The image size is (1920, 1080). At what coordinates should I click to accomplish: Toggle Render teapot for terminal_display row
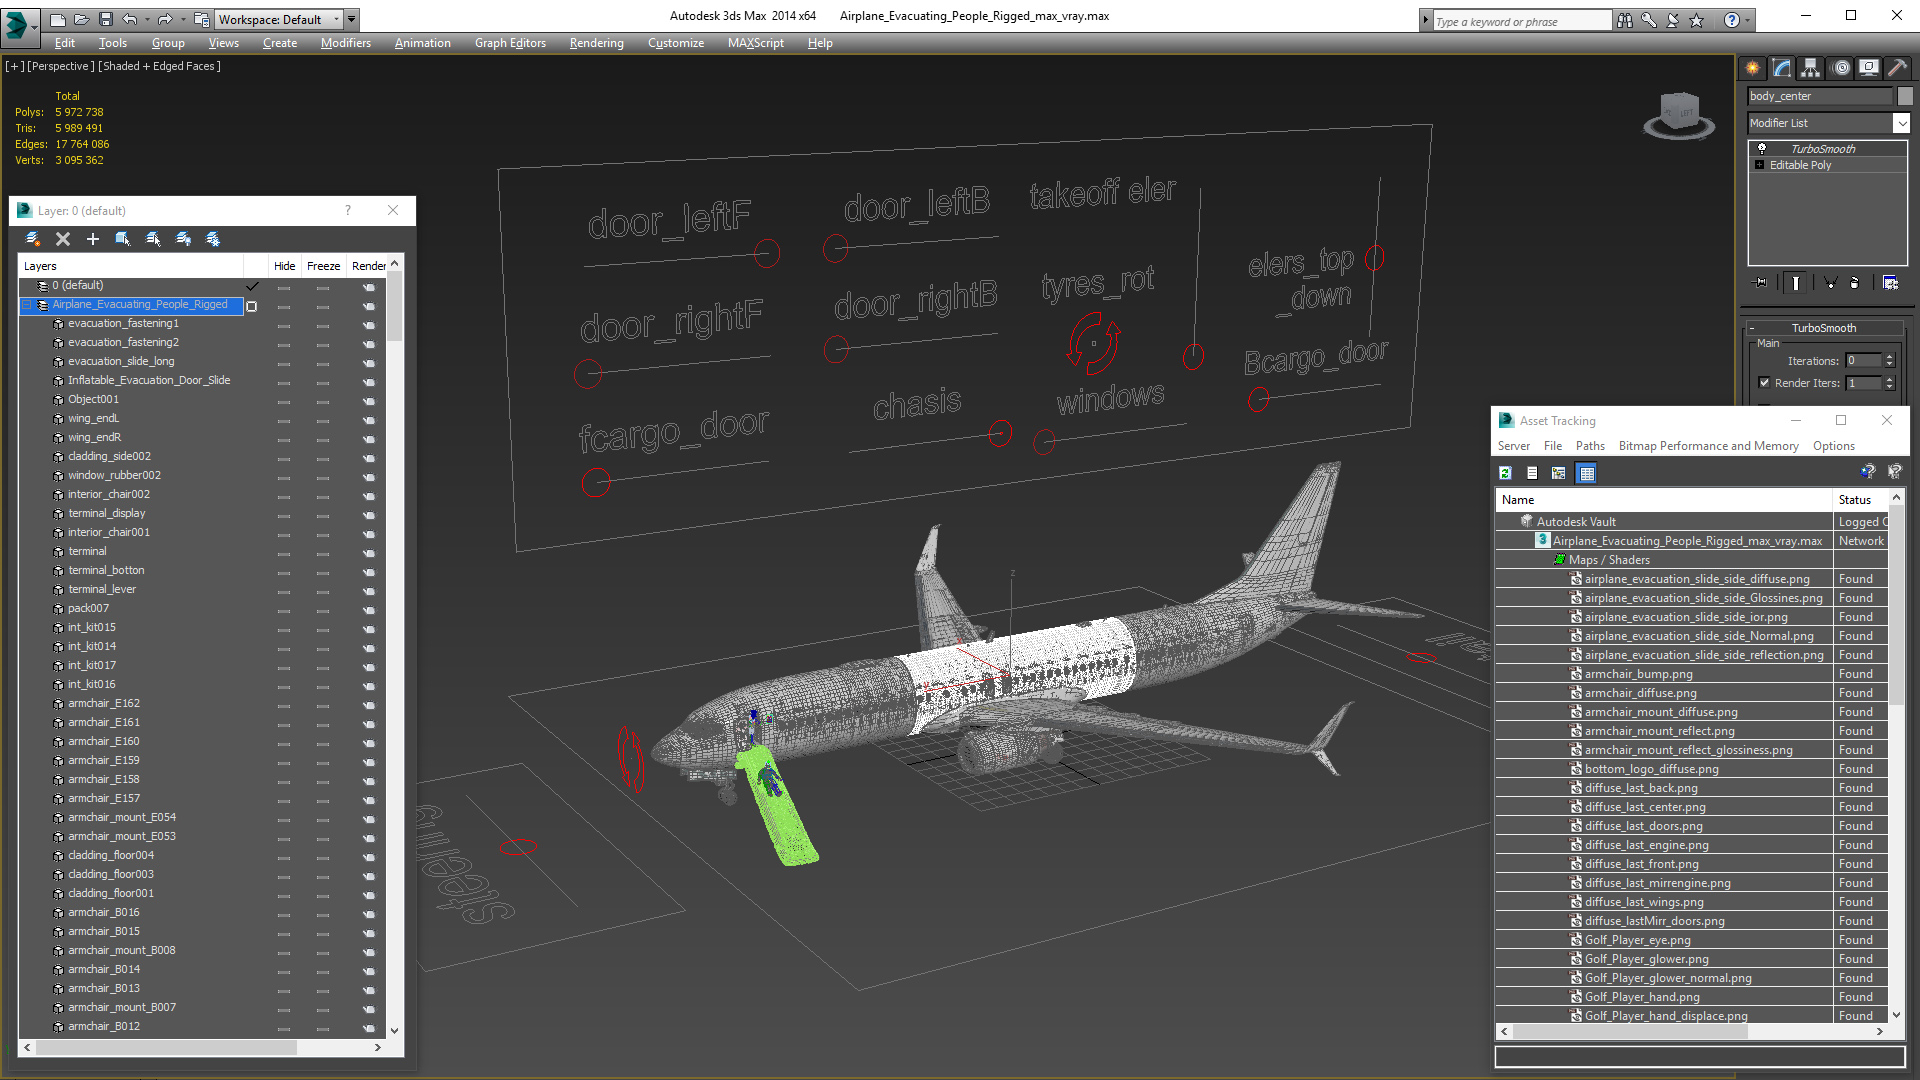coord(368,515)
